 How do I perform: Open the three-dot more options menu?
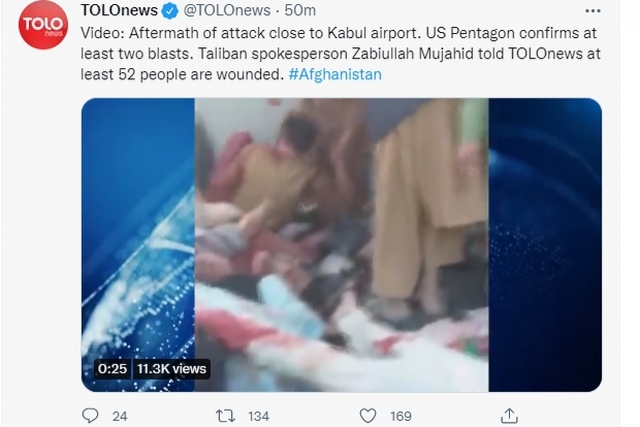(593, 11)
